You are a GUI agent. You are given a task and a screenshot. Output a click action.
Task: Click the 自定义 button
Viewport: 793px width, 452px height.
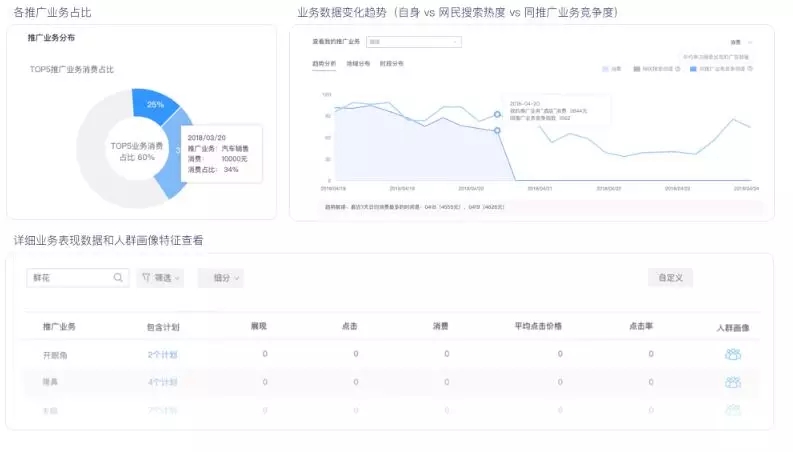click(670, 278)
